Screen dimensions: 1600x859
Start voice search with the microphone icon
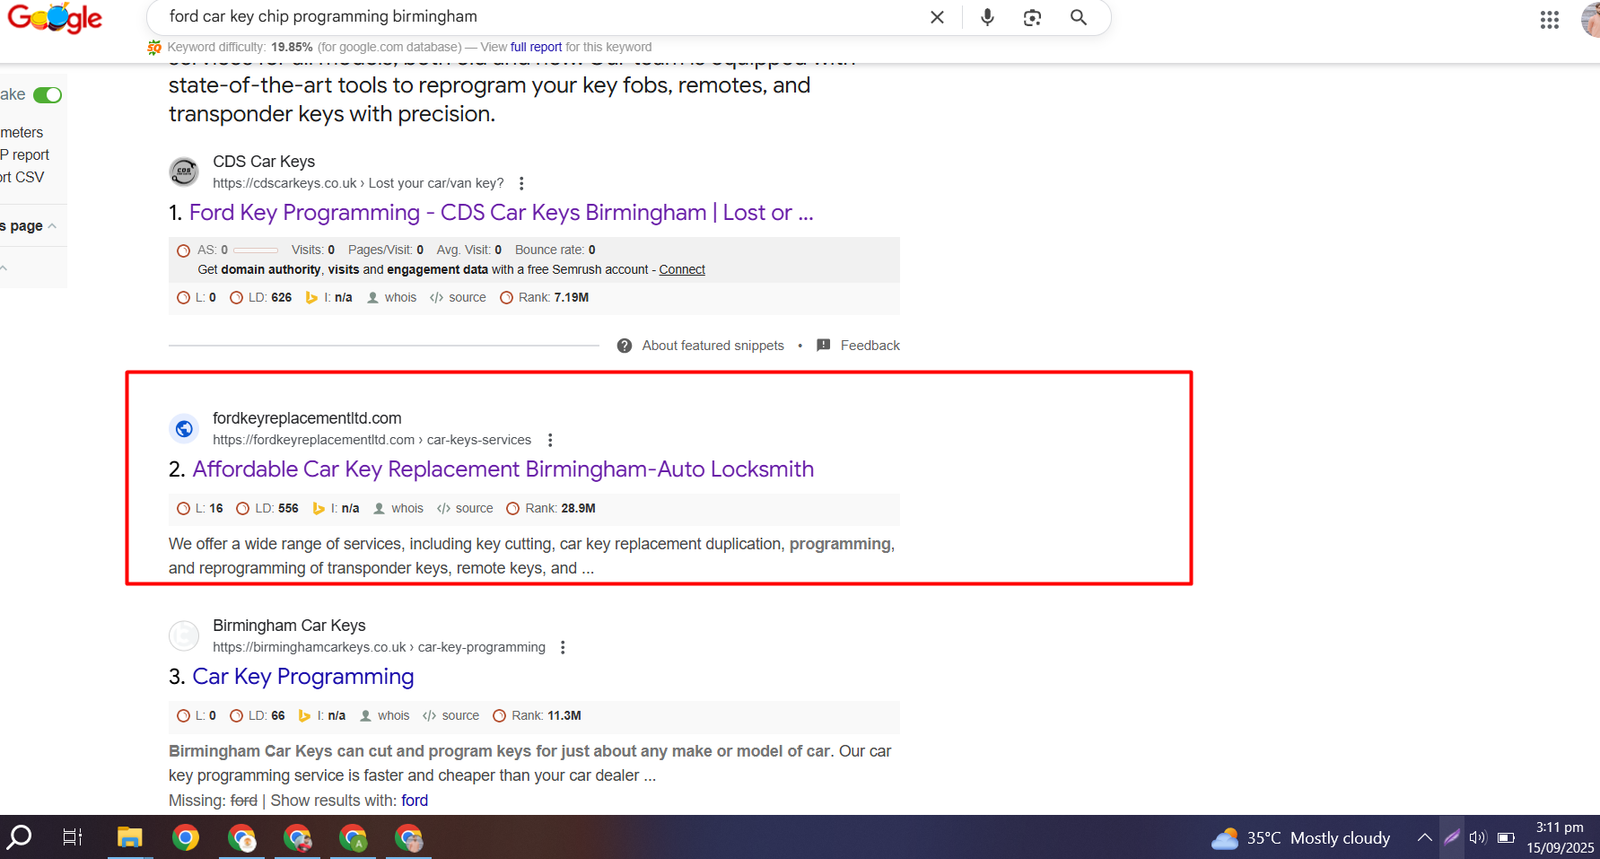987,17
